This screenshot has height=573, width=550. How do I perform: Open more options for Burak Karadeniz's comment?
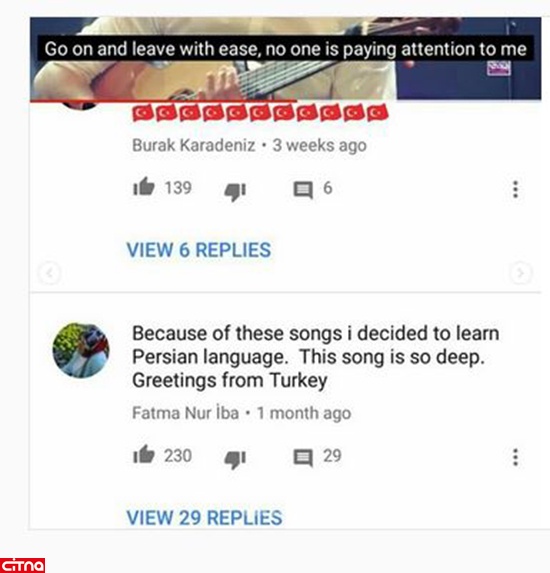[x=515, y=189]
